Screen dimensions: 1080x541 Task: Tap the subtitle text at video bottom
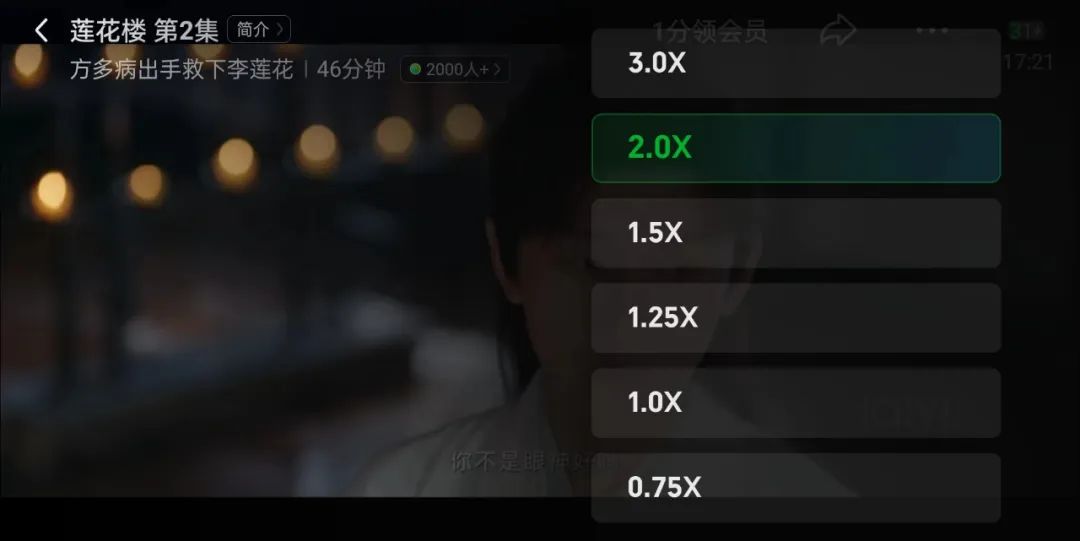(x=530, y=462)
